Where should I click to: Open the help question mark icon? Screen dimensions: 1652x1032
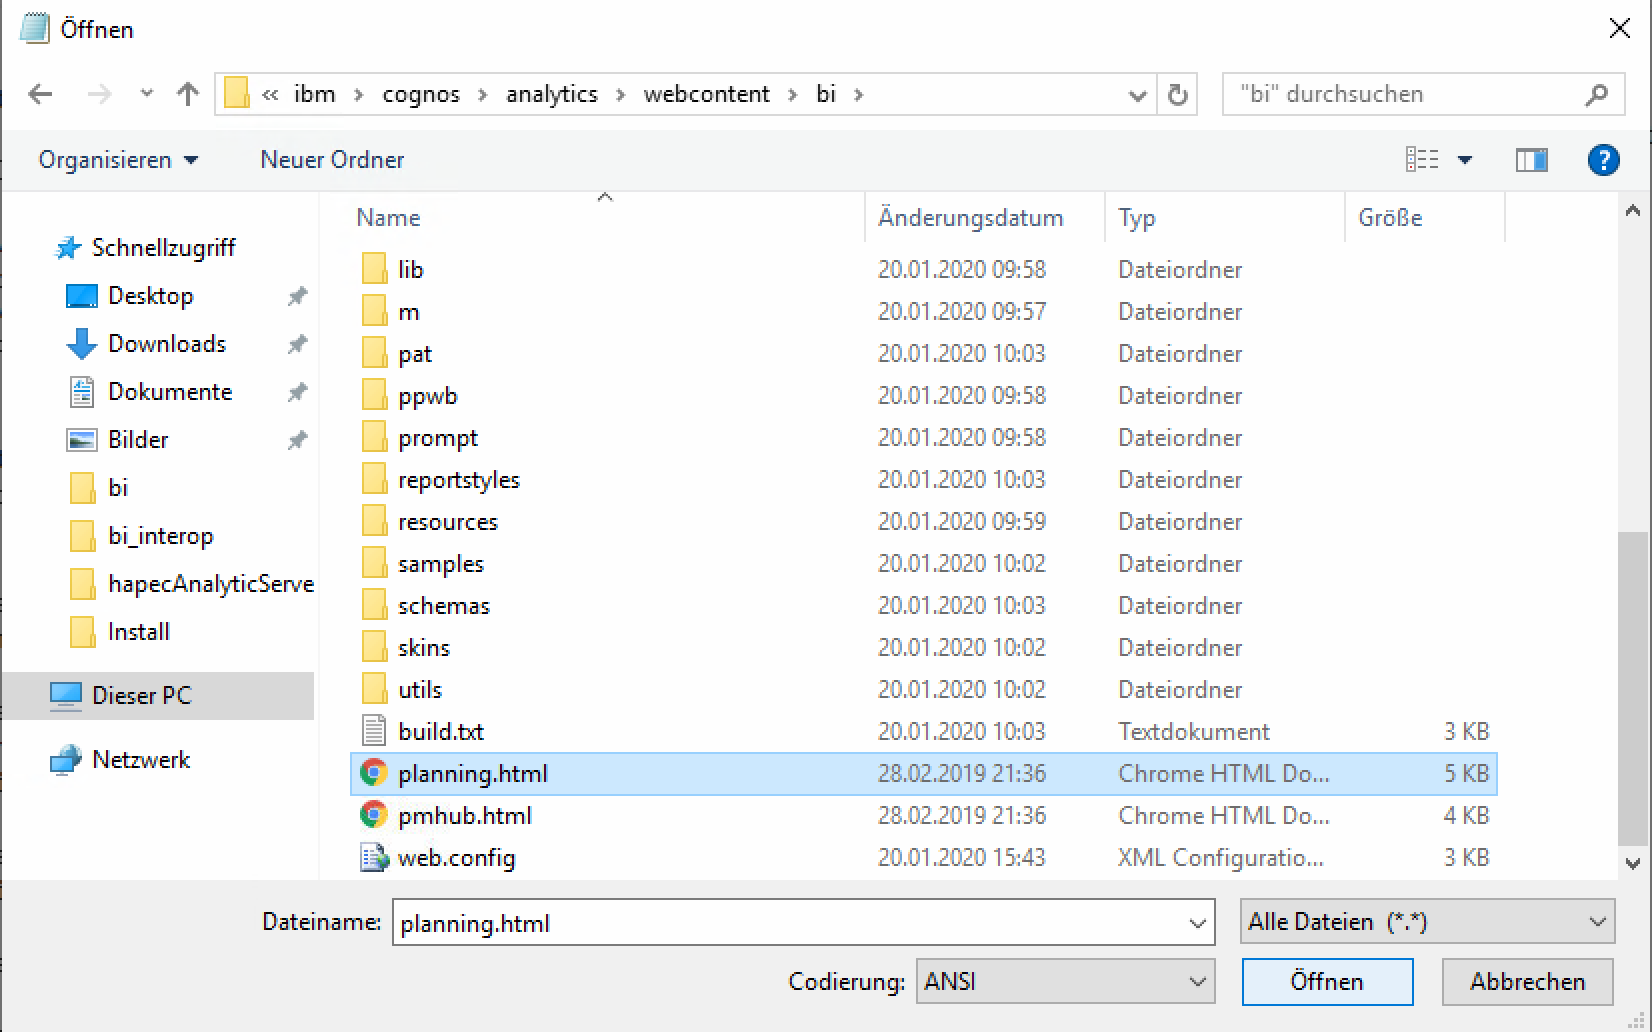(x=1603, y=160)
